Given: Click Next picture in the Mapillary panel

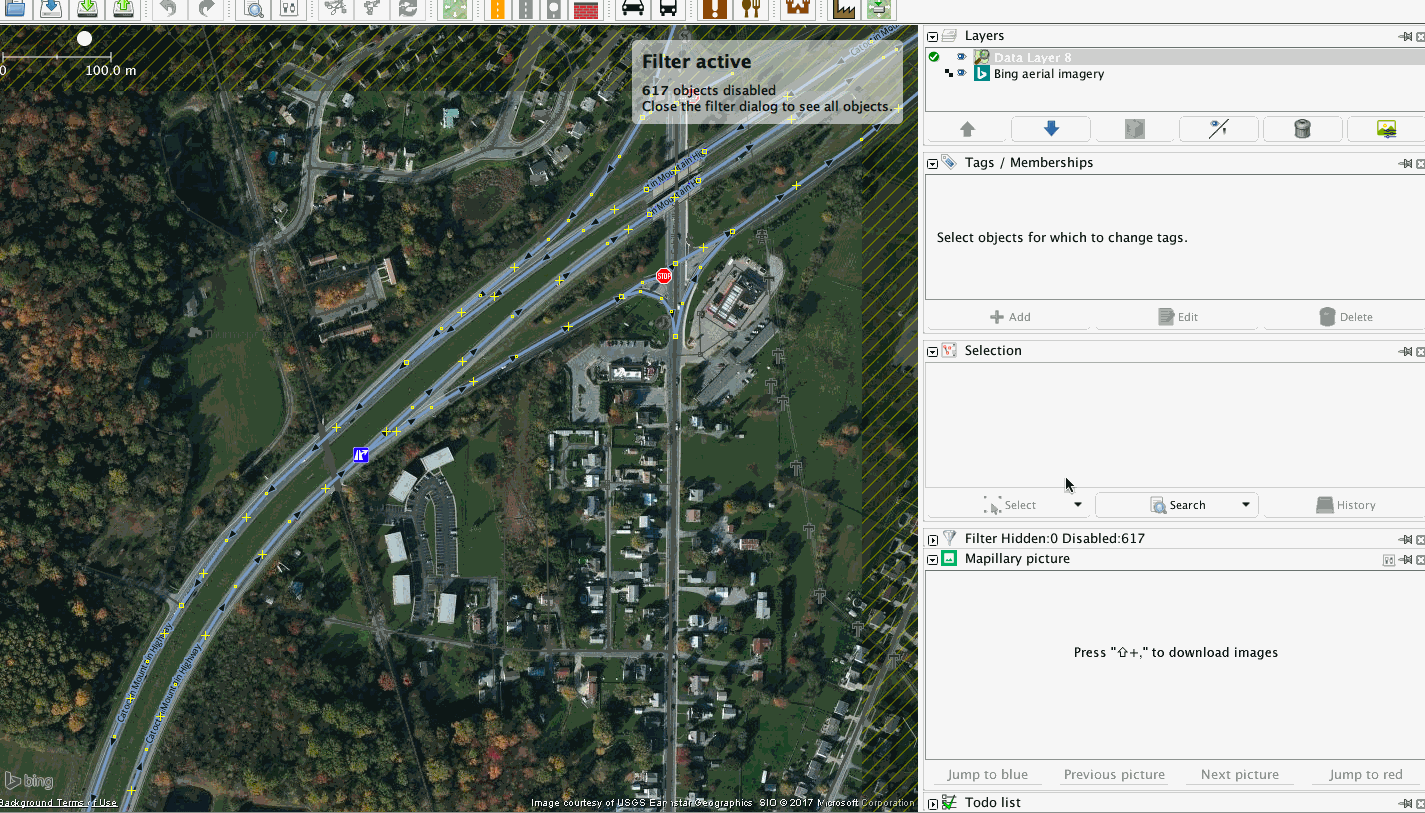Looking at the screenshot, I should pyautogui.click(x=1239, y=774).
